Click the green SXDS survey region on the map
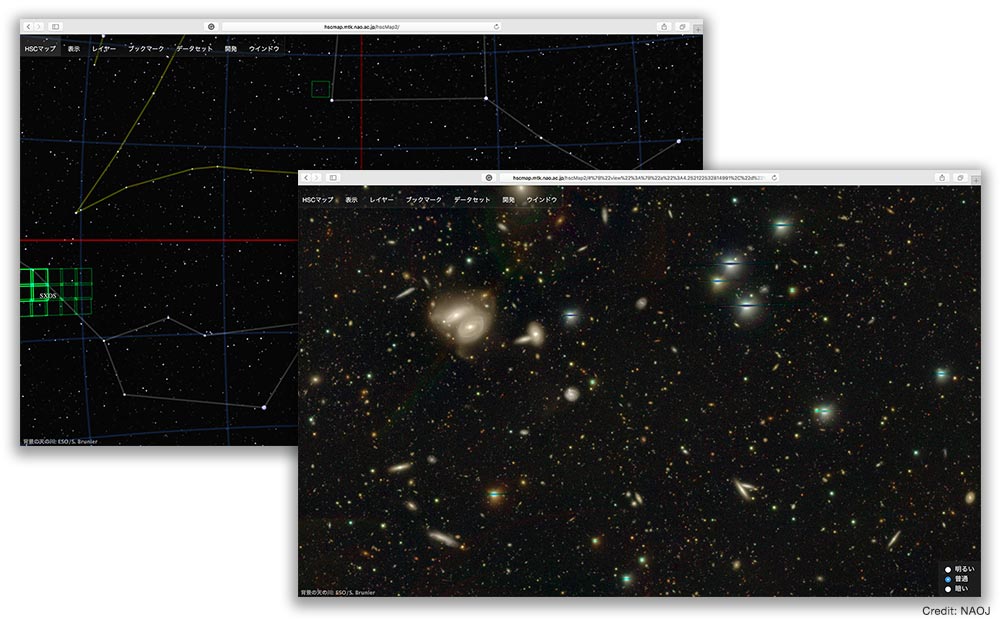The image size is (1000, 620). coord(47,296)
